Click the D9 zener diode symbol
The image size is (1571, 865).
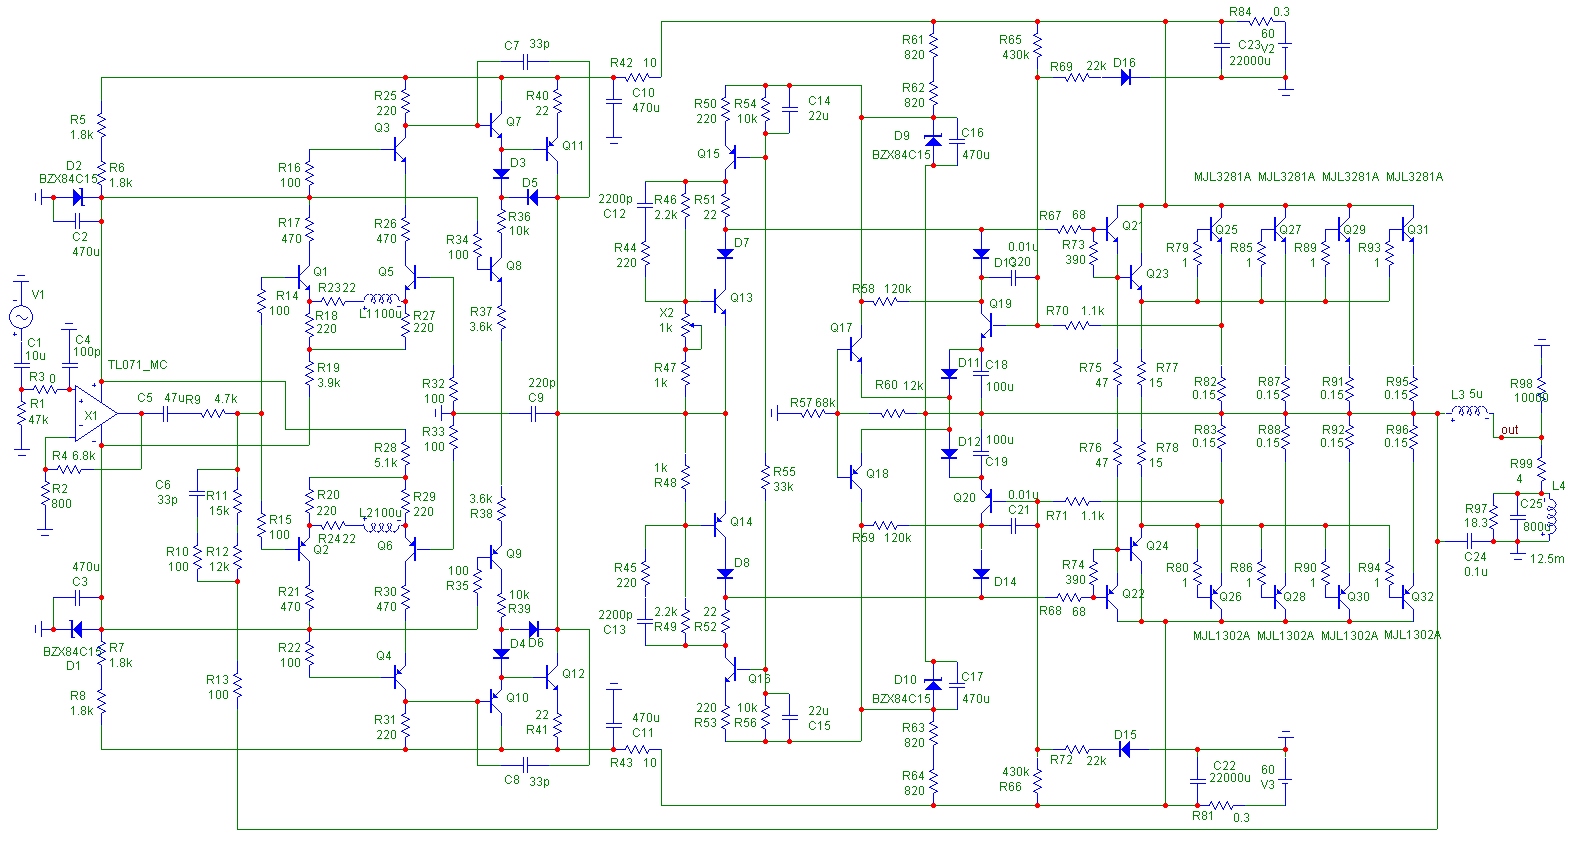933,141
